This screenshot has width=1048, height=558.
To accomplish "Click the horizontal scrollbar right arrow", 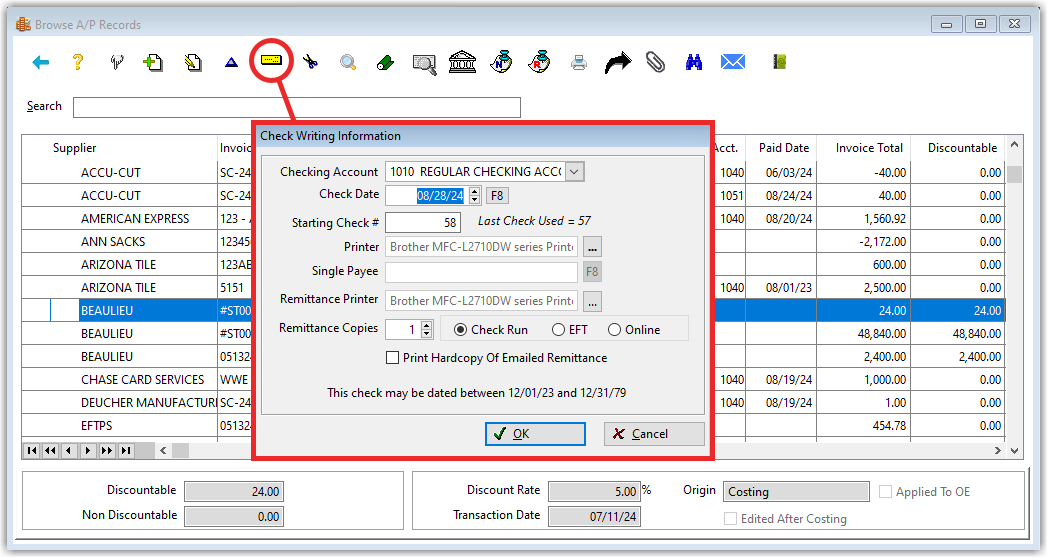I will pyautogui.click(x=997, y=450).
